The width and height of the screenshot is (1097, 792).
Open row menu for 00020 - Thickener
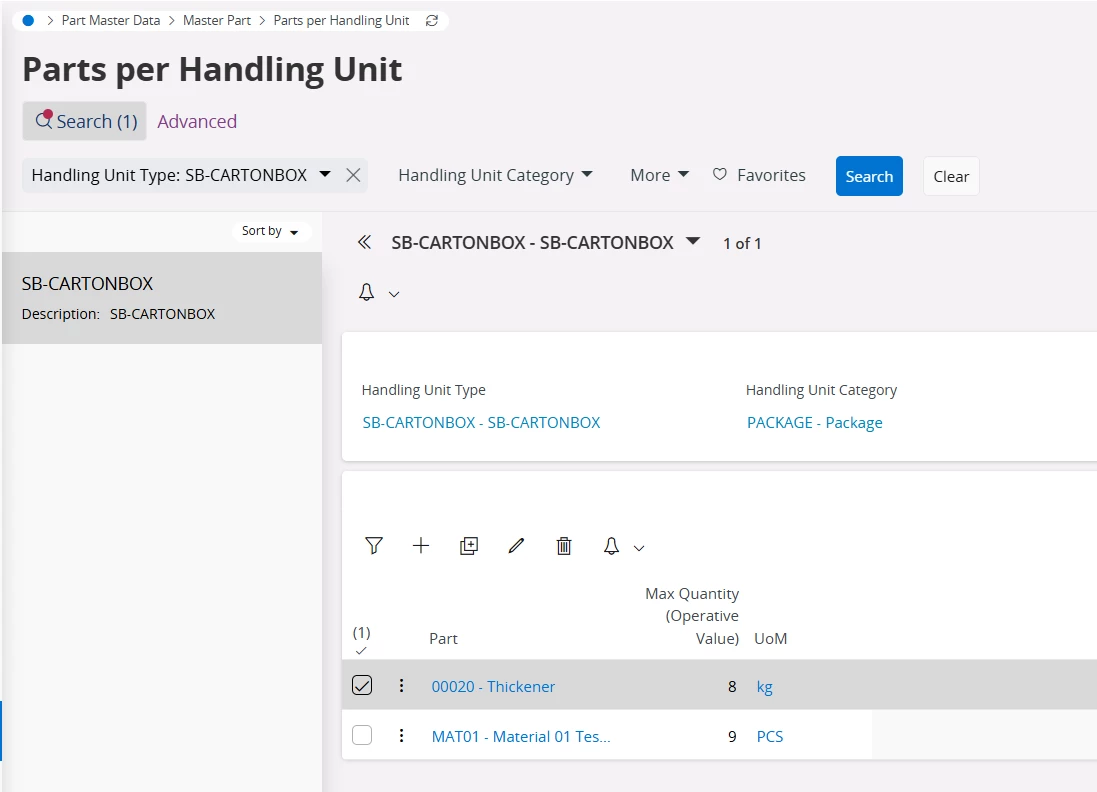tap(402, 686)
